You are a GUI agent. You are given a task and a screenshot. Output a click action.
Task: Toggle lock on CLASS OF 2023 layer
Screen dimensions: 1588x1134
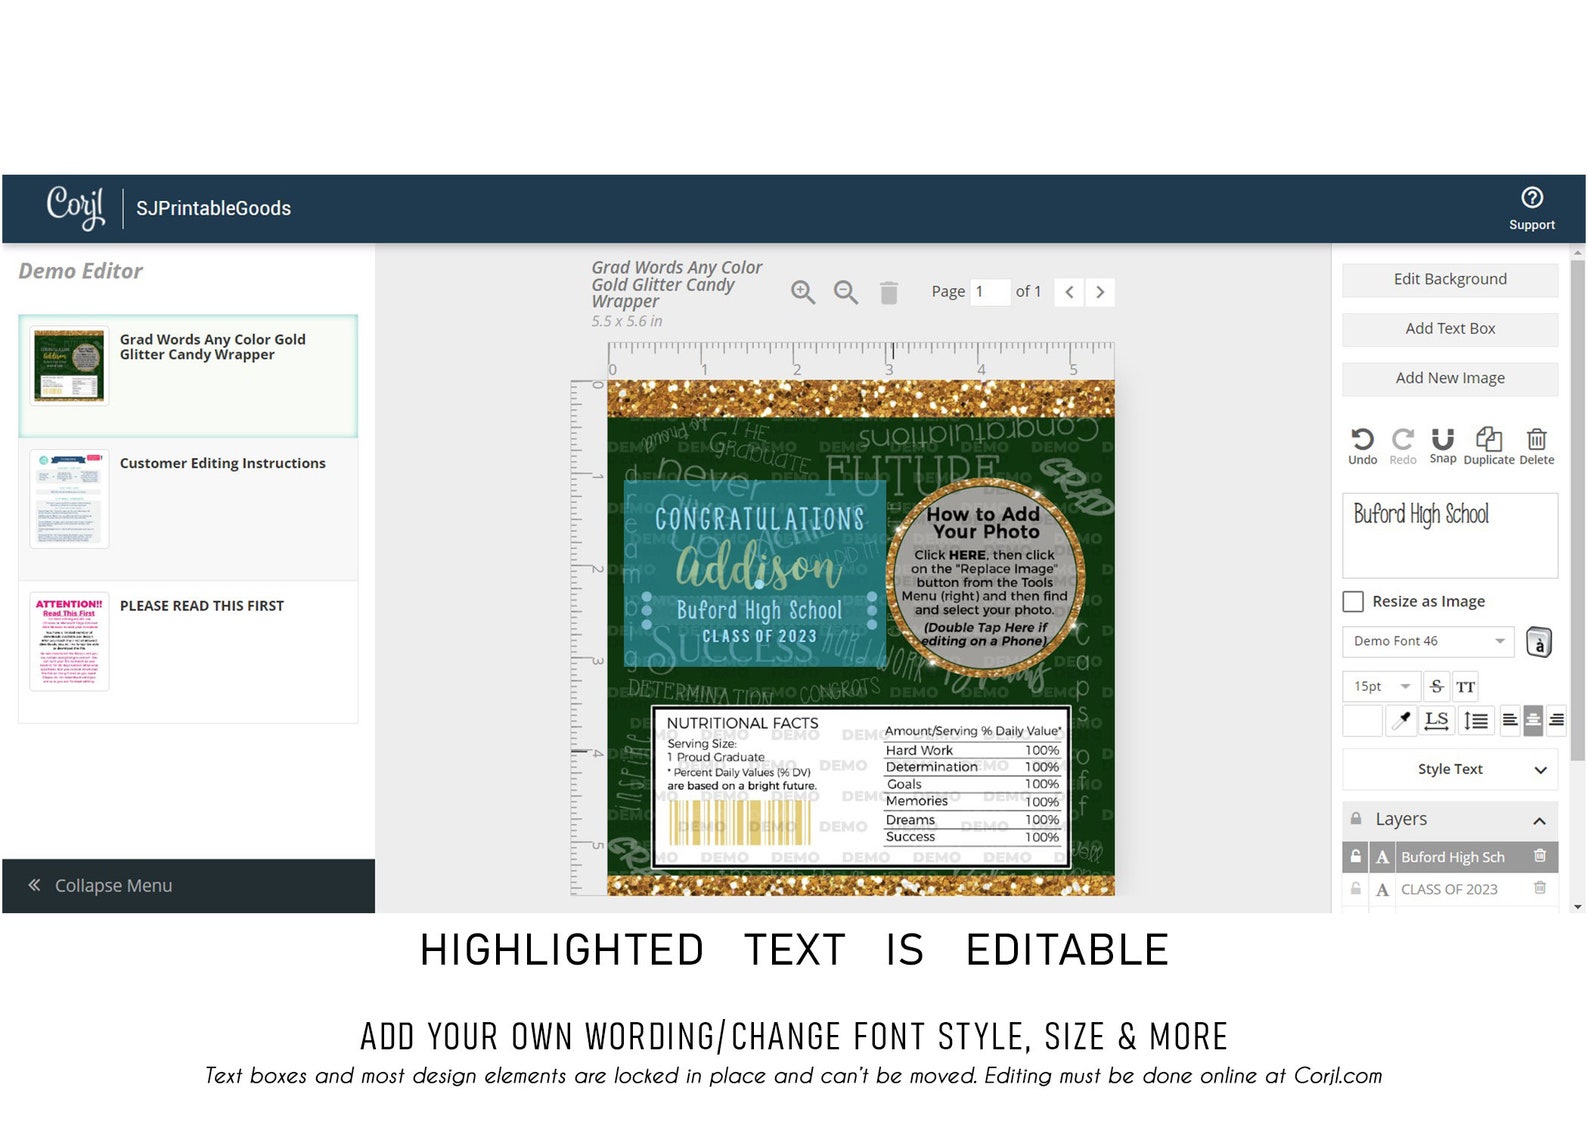(1355, 888)
